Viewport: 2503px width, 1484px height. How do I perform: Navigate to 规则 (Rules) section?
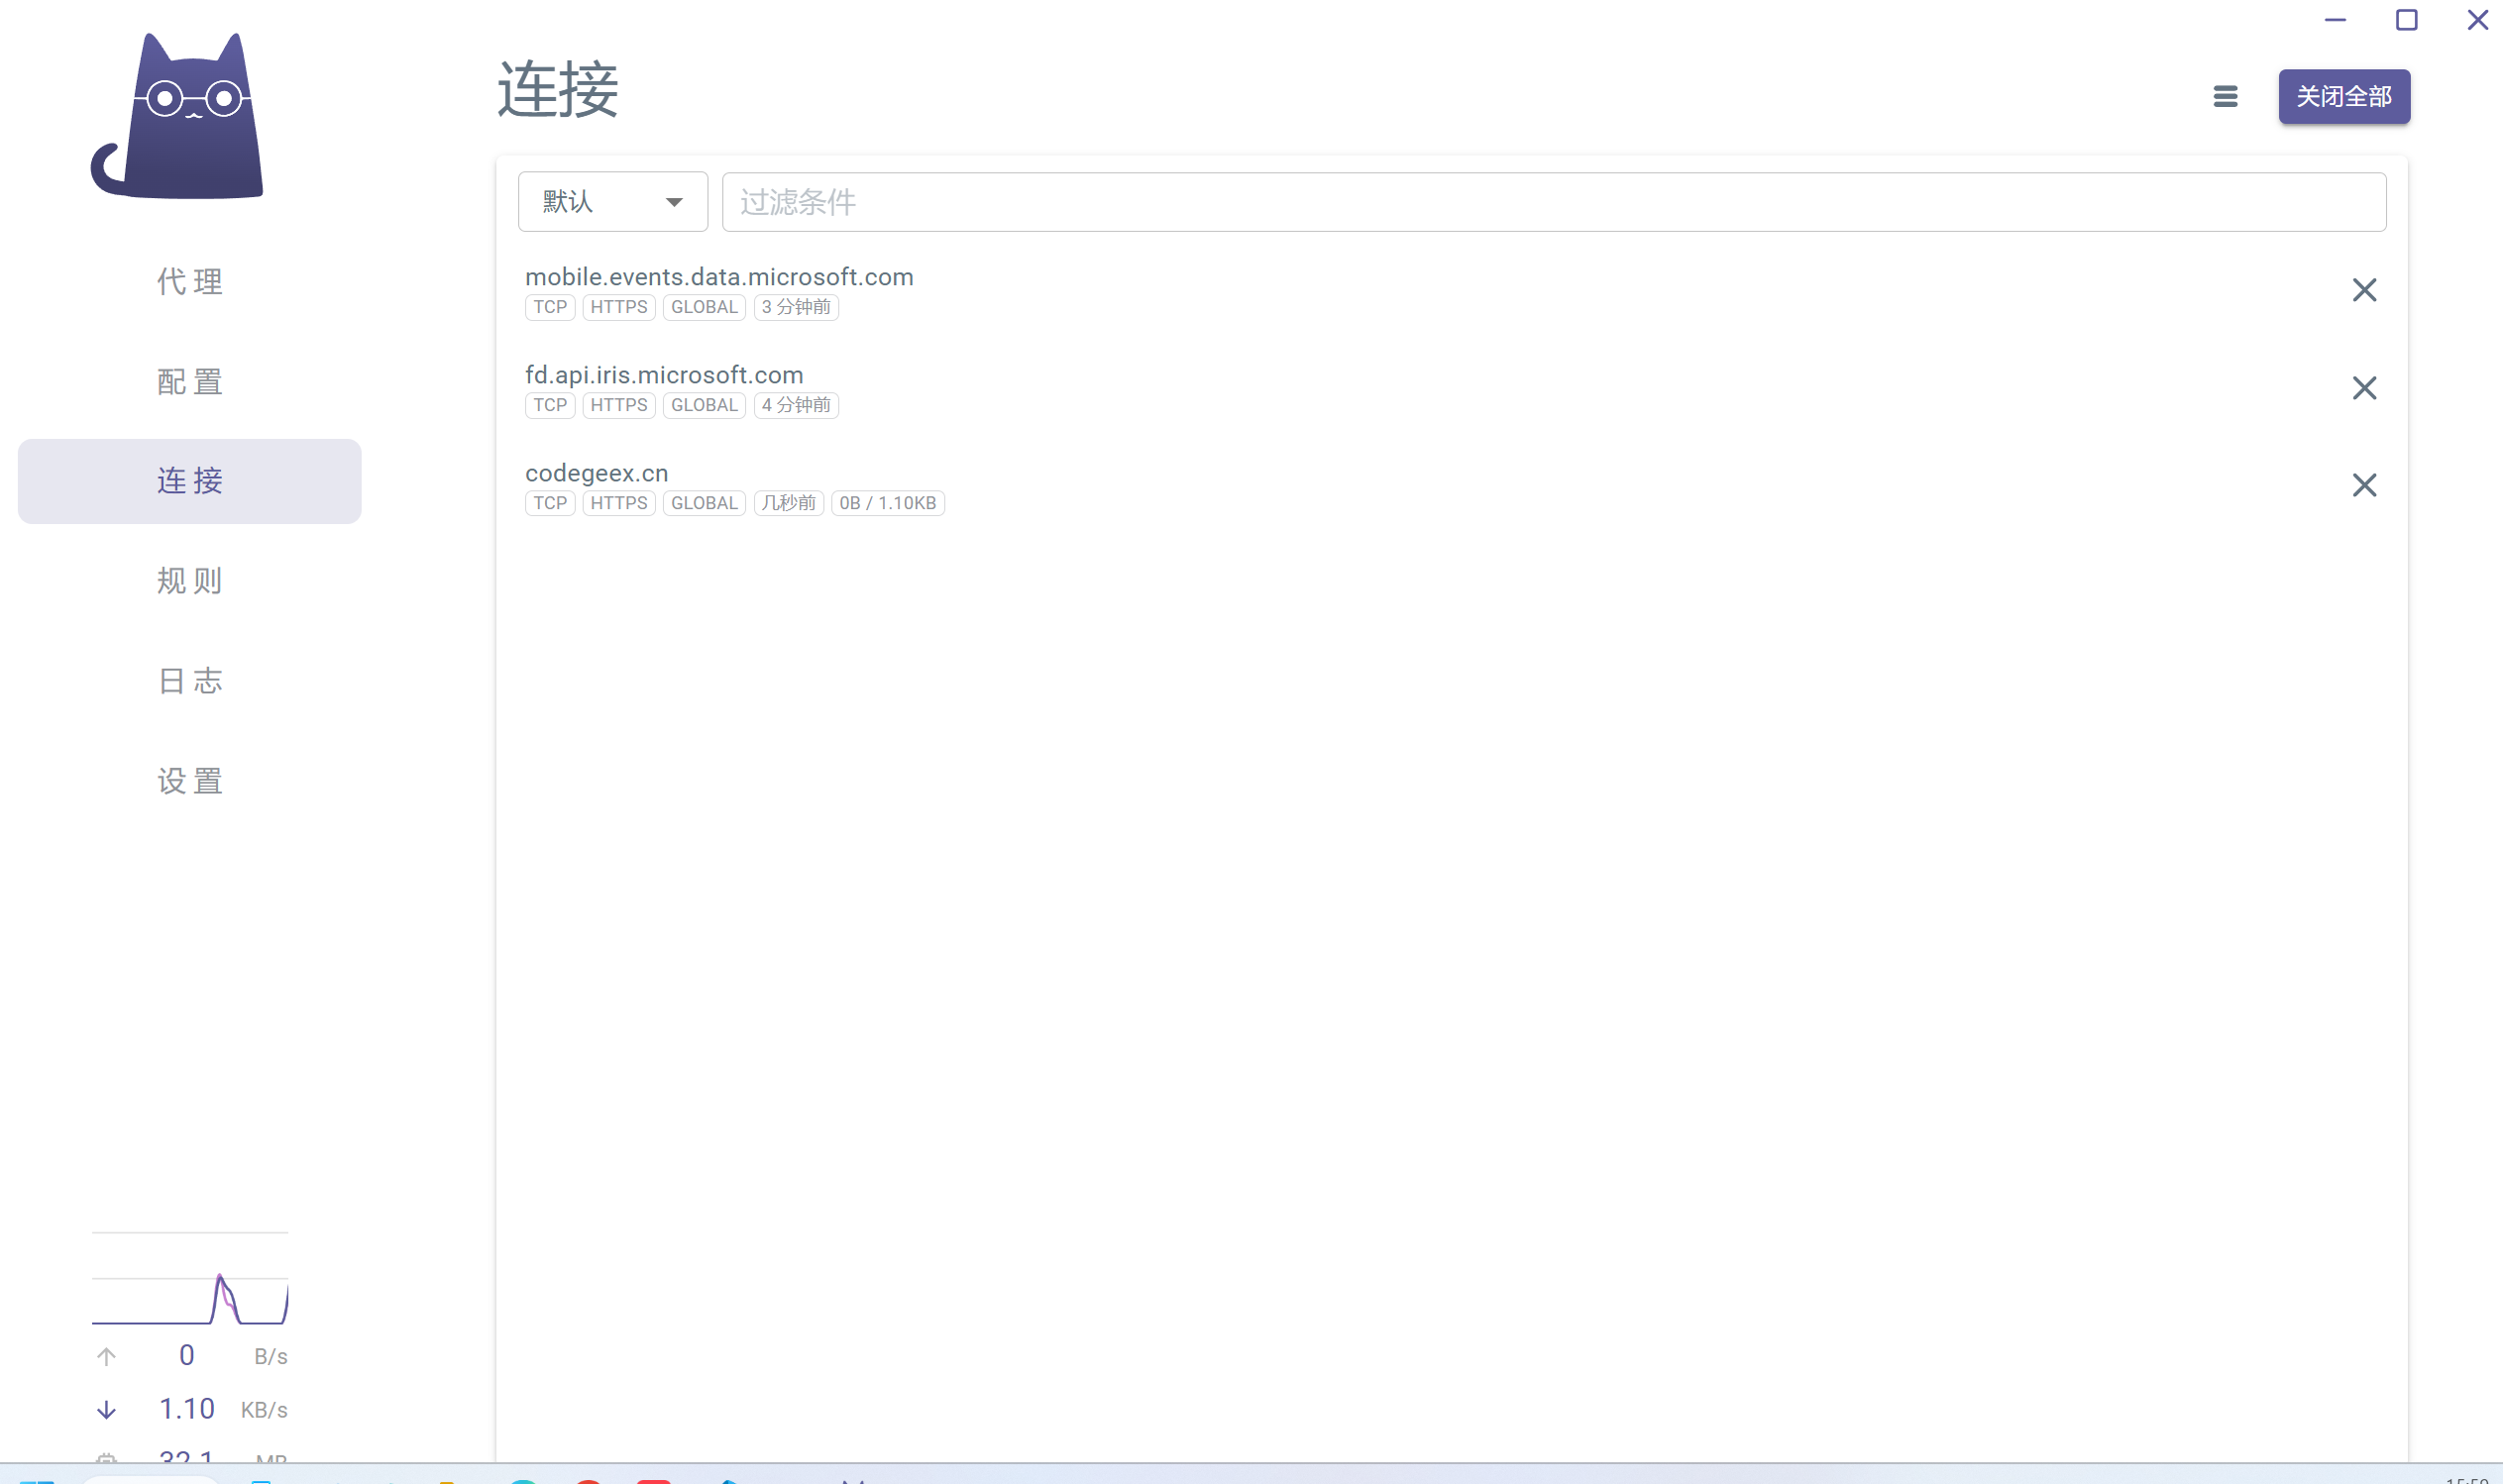[x=189, y=582]
